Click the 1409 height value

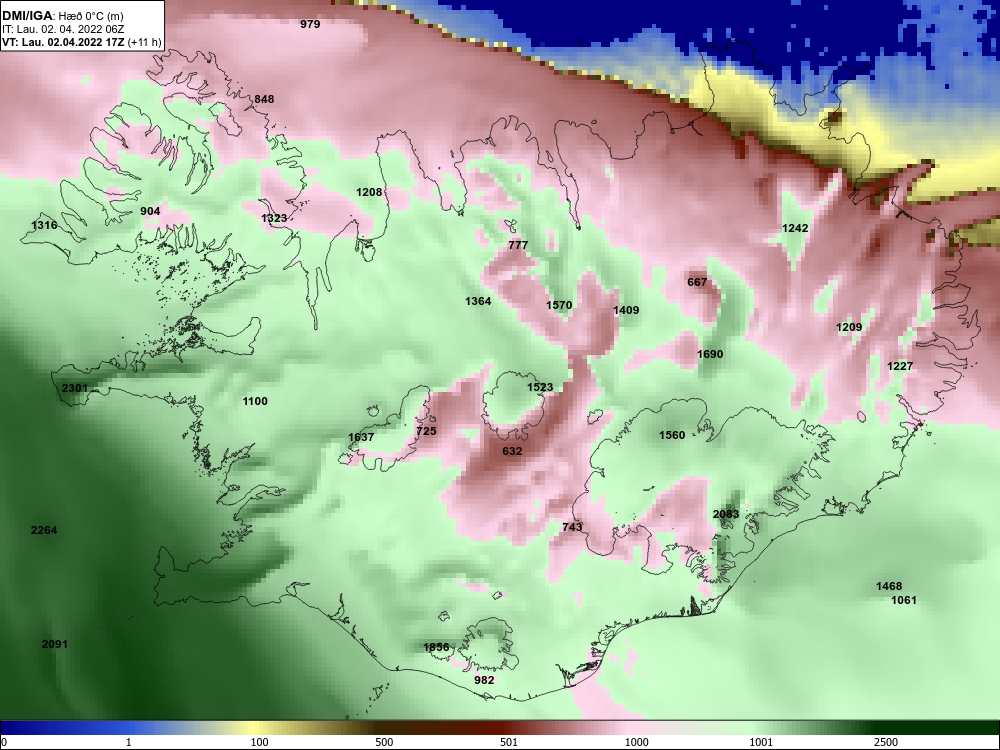(626, 310)
